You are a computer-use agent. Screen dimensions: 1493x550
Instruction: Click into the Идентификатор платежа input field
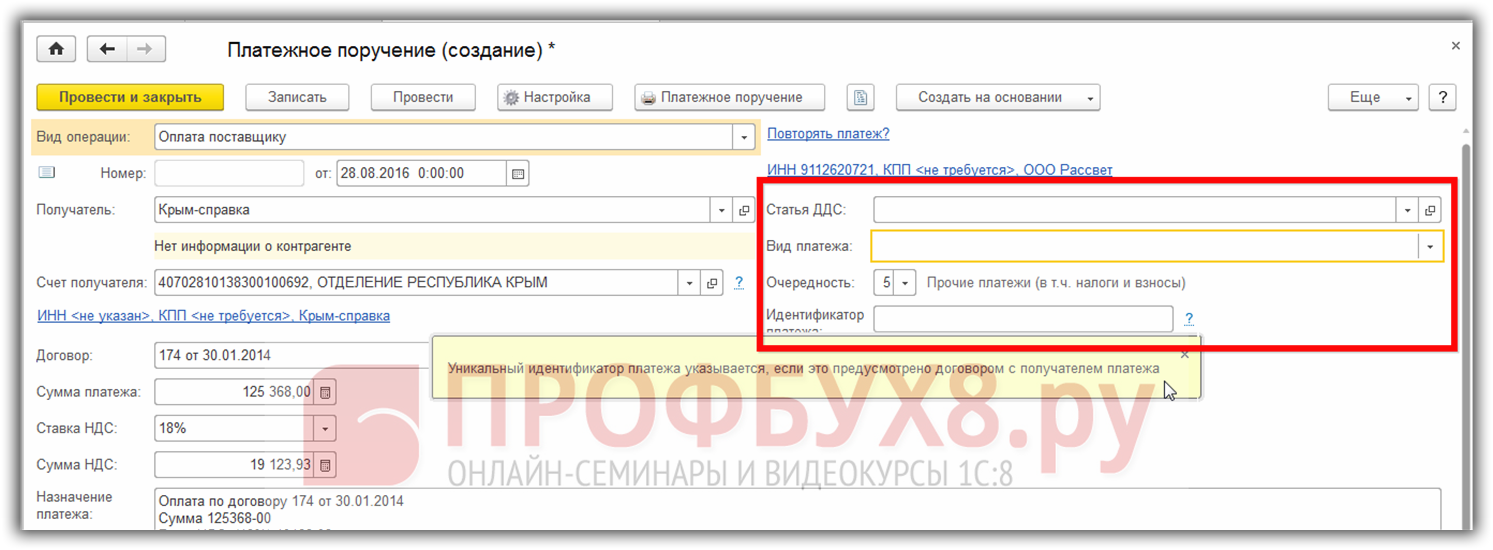tap(1022, 319)
